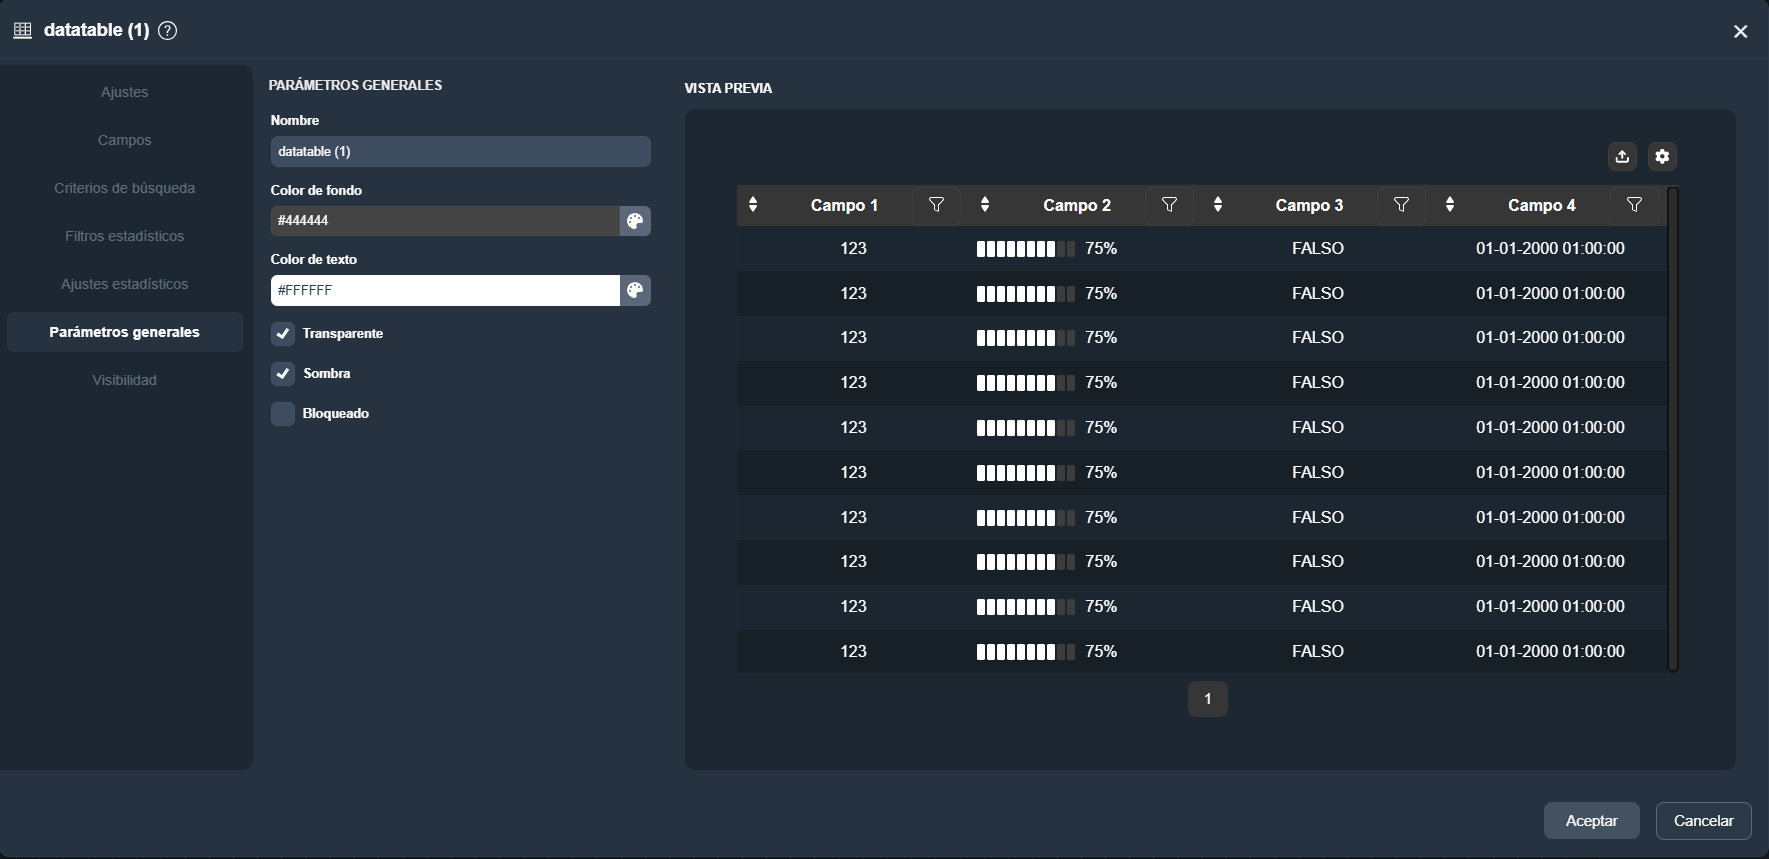Open table settings gear icon
Viewport: 1769px width, 859px height.
(1662, 156)
